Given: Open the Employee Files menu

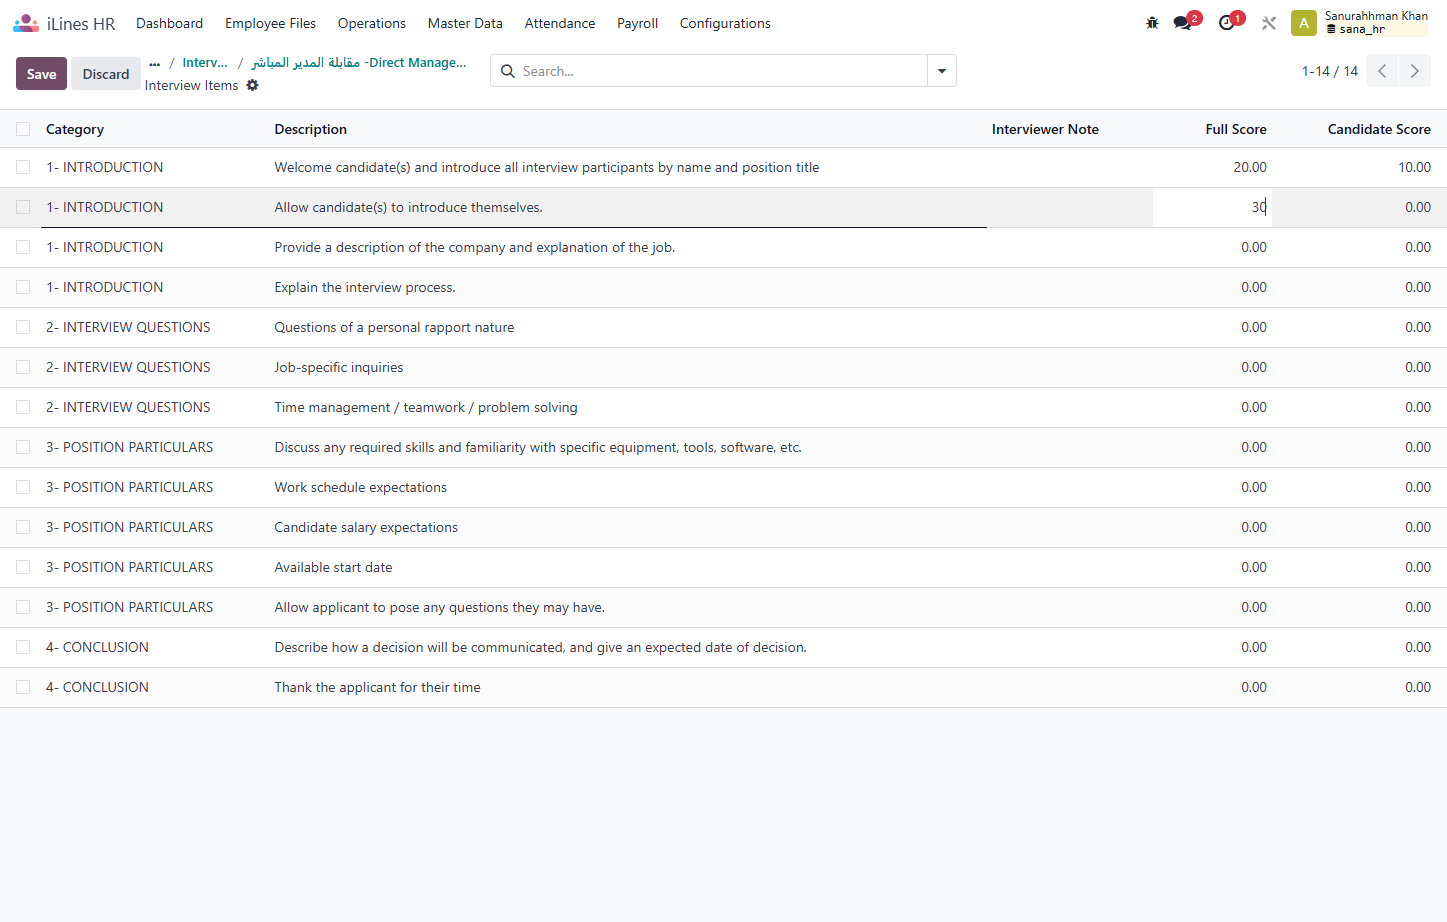Looking at the screenshot, I should (270, 23).
